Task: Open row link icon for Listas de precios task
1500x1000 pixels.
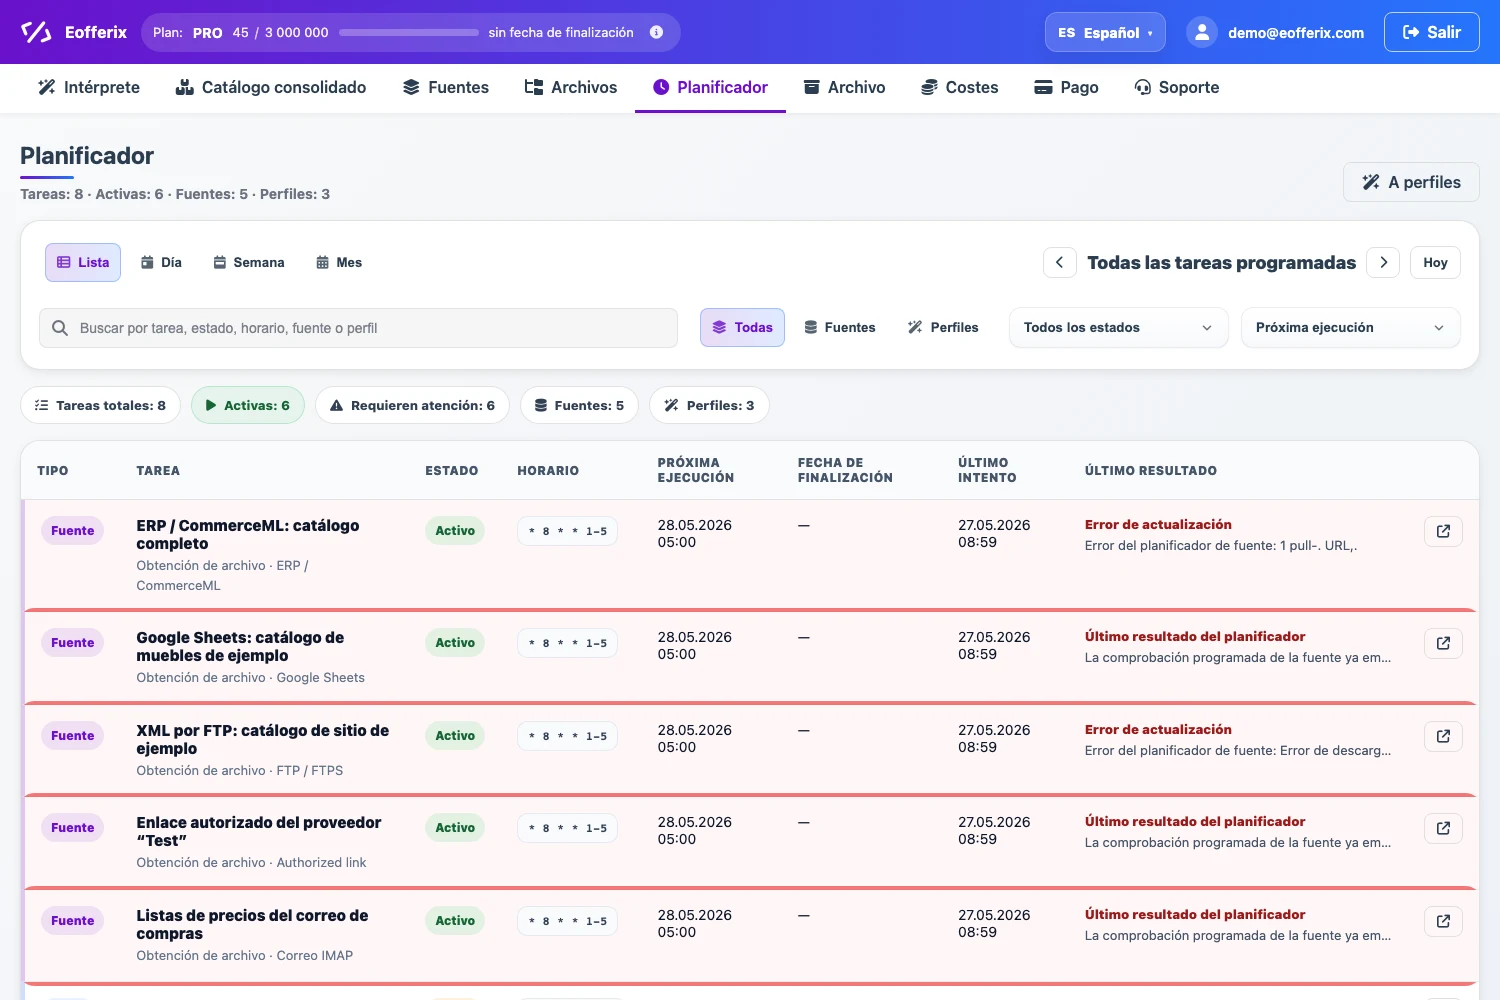Action: pos(1443,921)
